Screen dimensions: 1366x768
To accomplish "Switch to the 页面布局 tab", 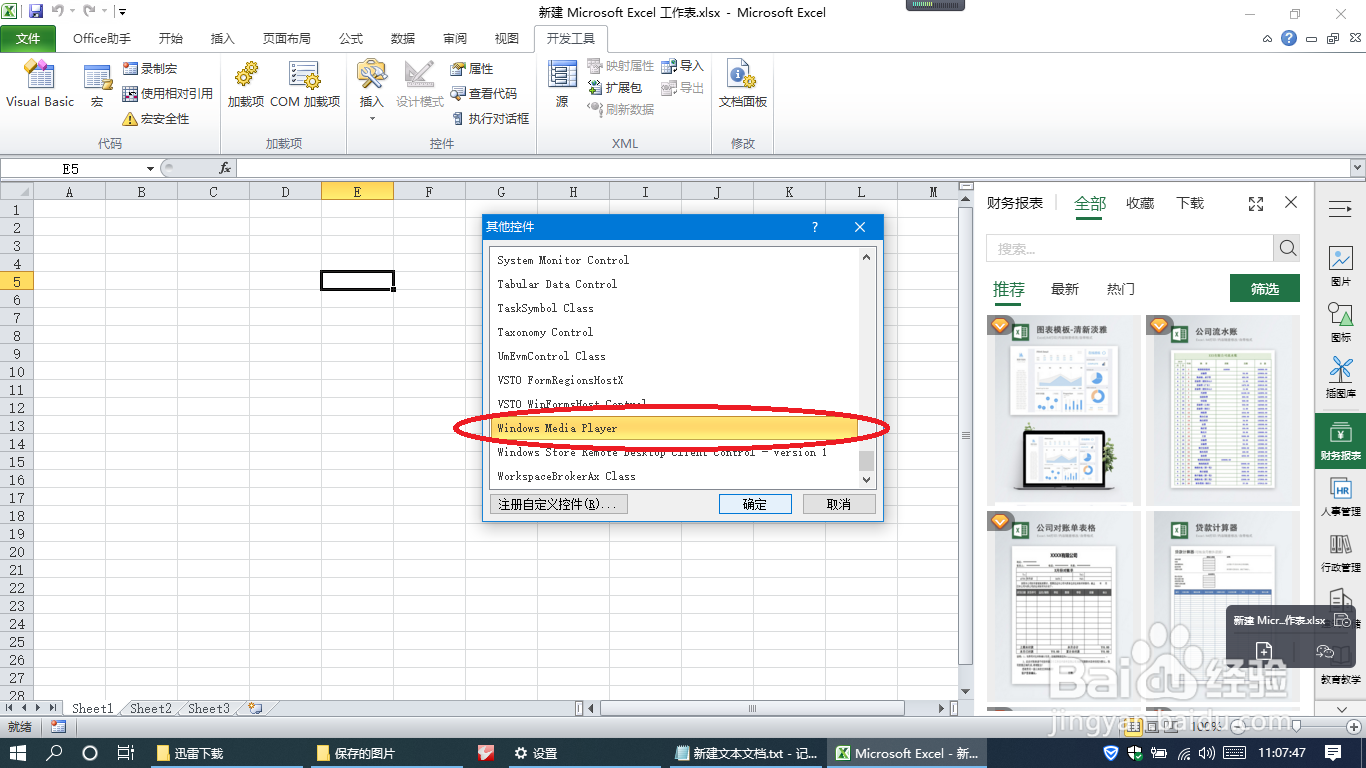I will (287, 39).
